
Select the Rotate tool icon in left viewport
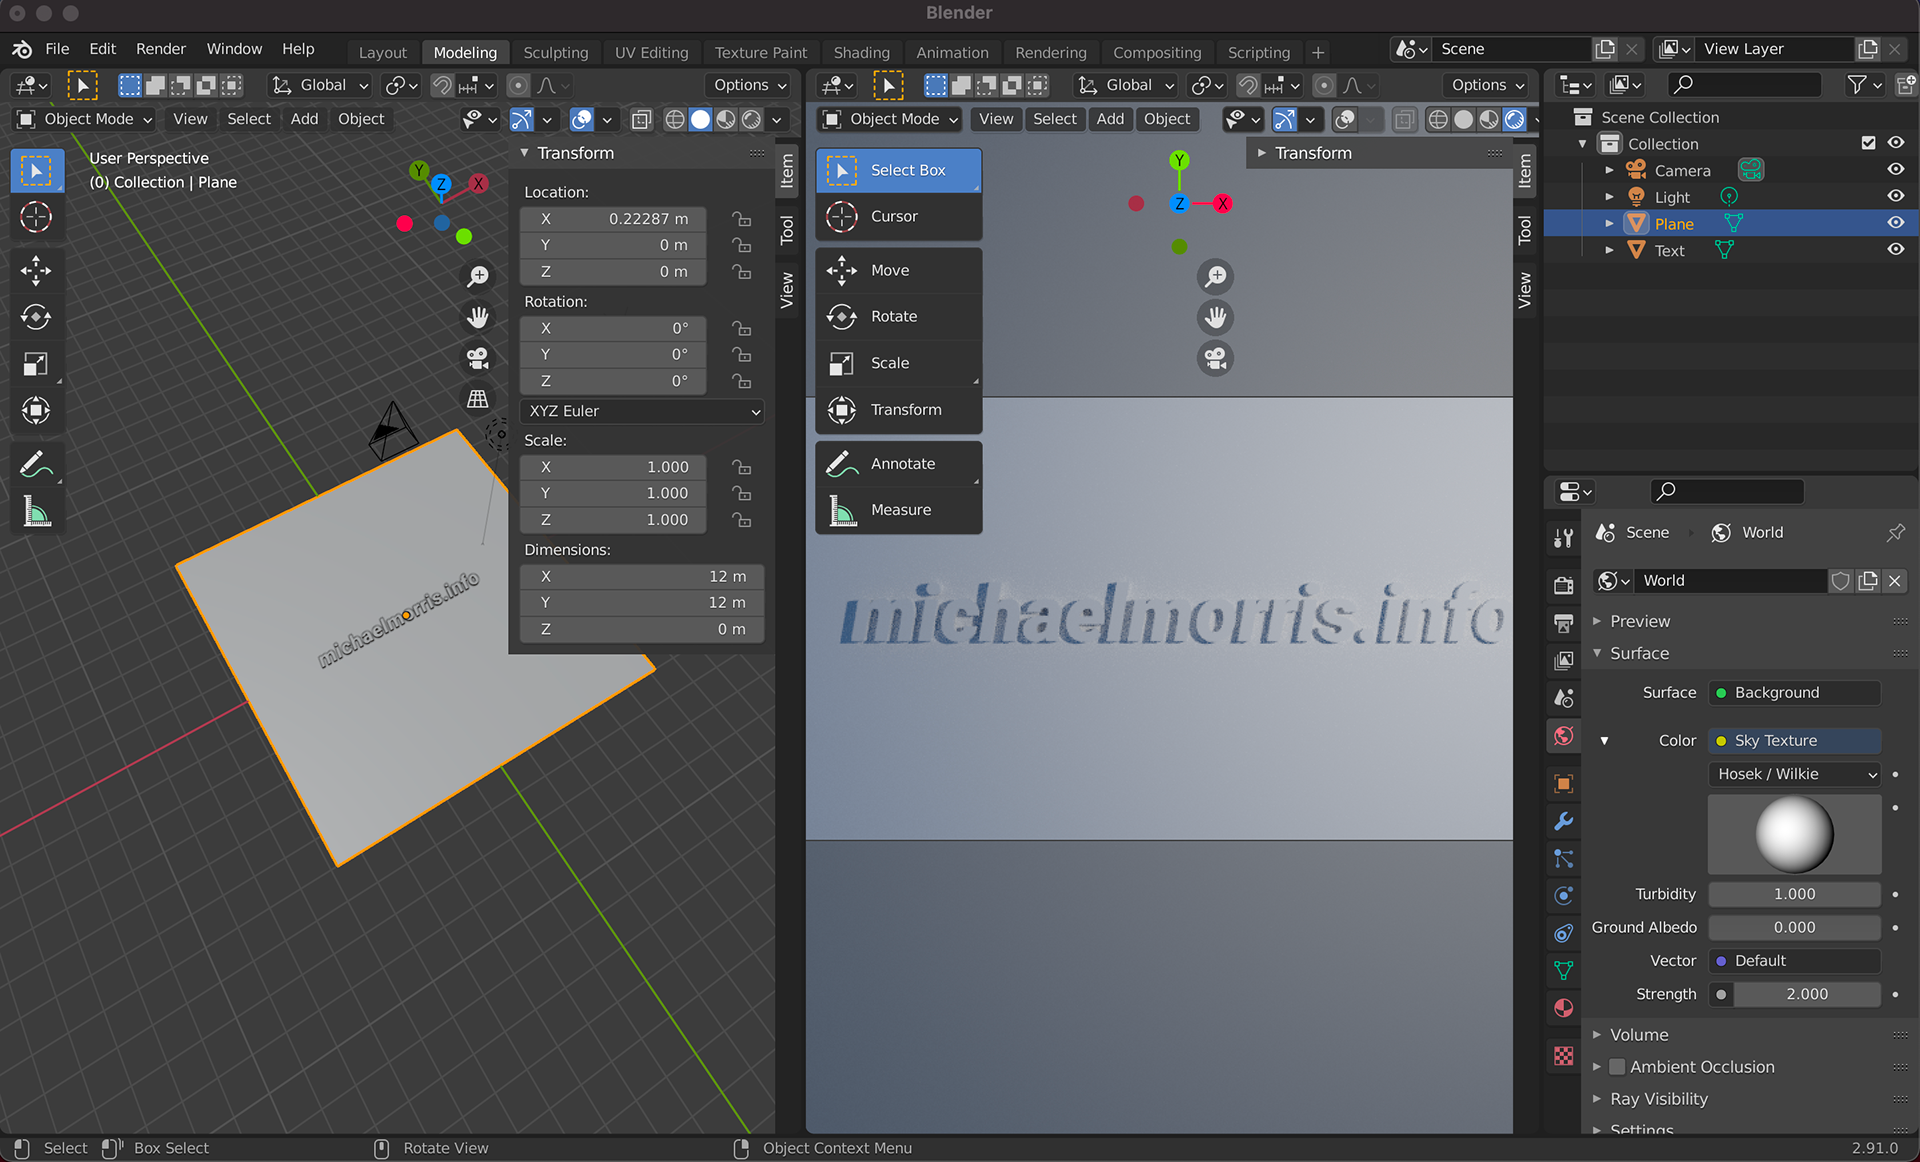36,317
